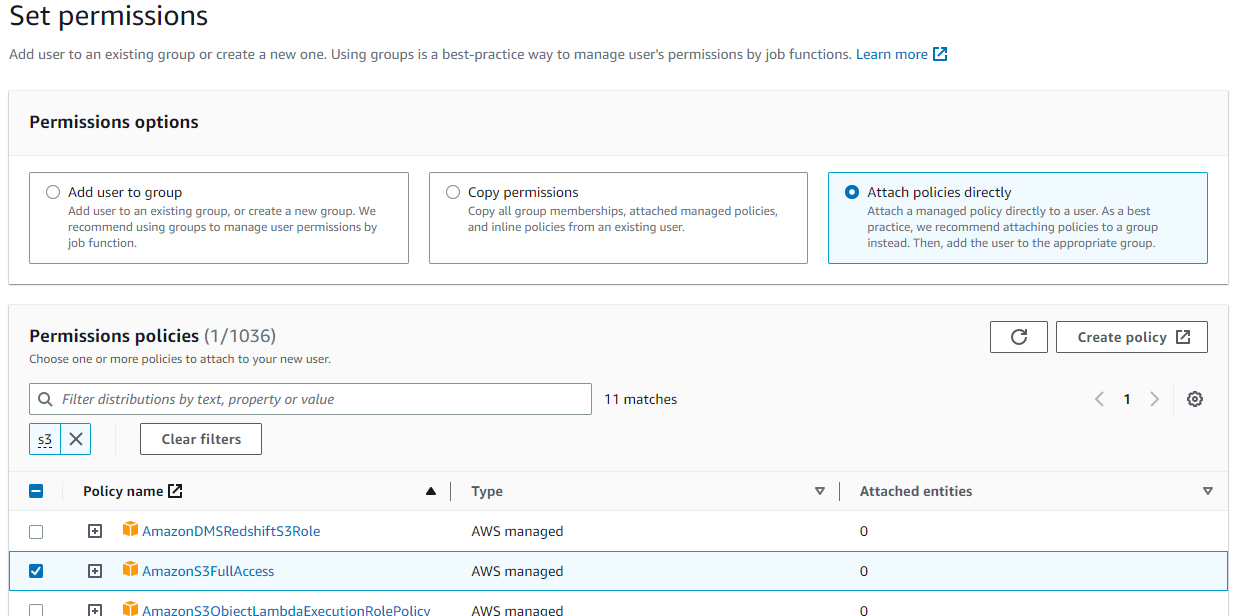
Task: Open the Learn more link
Action: pos(892,54)
